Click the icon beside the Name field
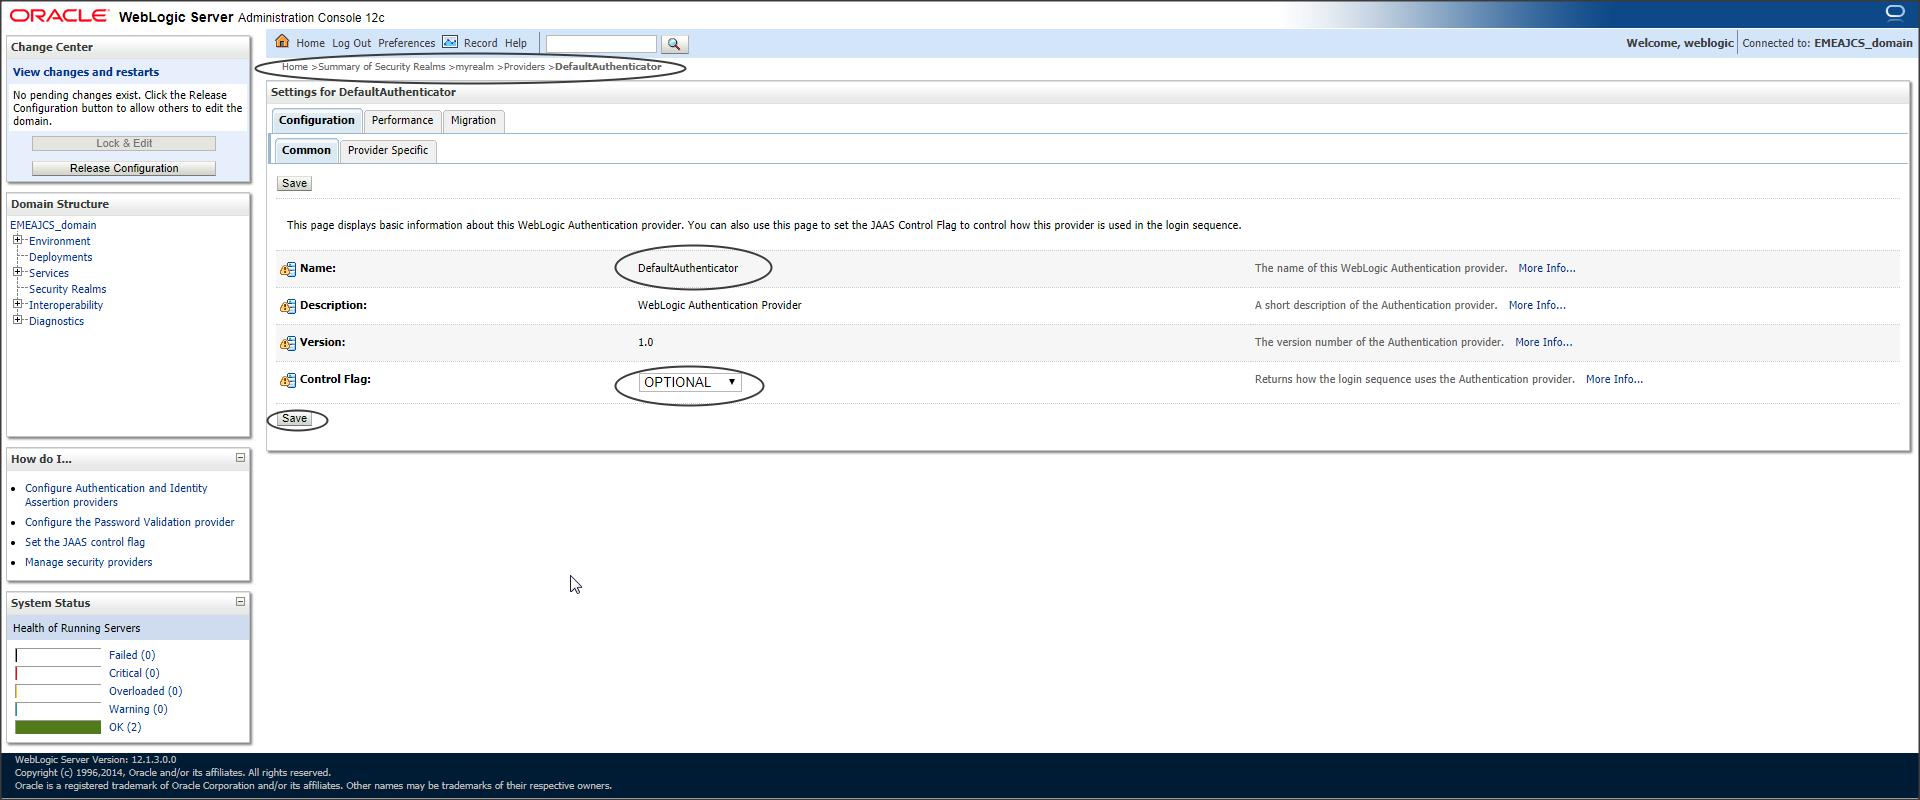Image resolution: width=1920 pixels, height=800 pixels. click(288, 269)
